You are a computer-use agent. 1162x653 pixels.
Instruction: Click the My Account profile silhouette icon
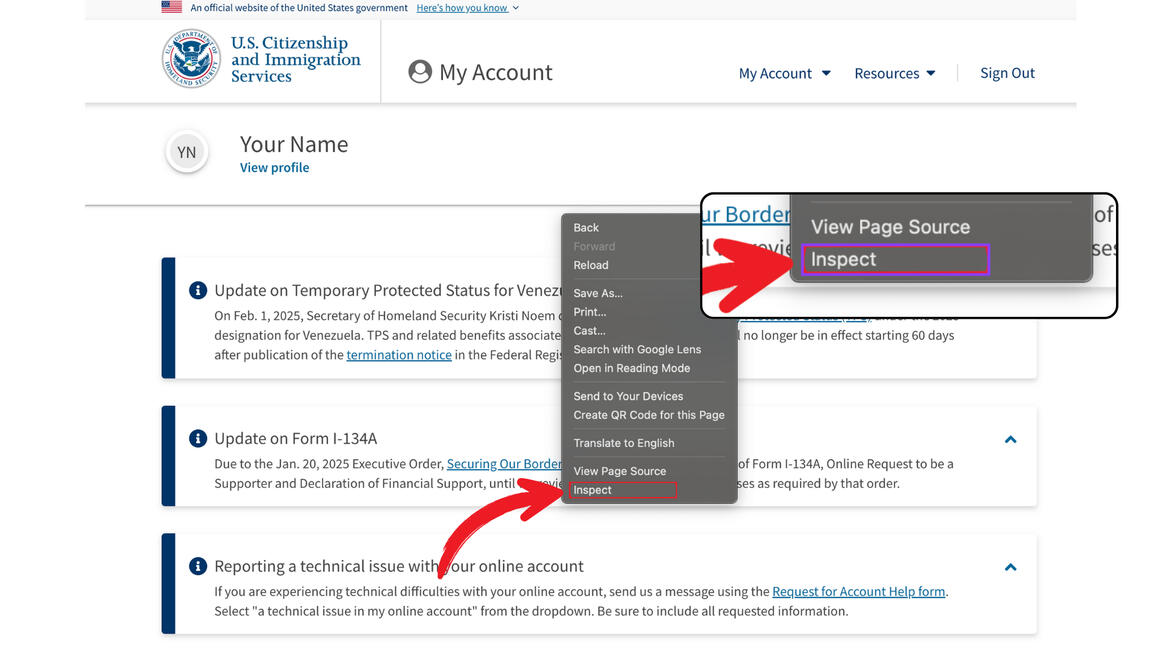pyautogui.click(x=420, y=72)
